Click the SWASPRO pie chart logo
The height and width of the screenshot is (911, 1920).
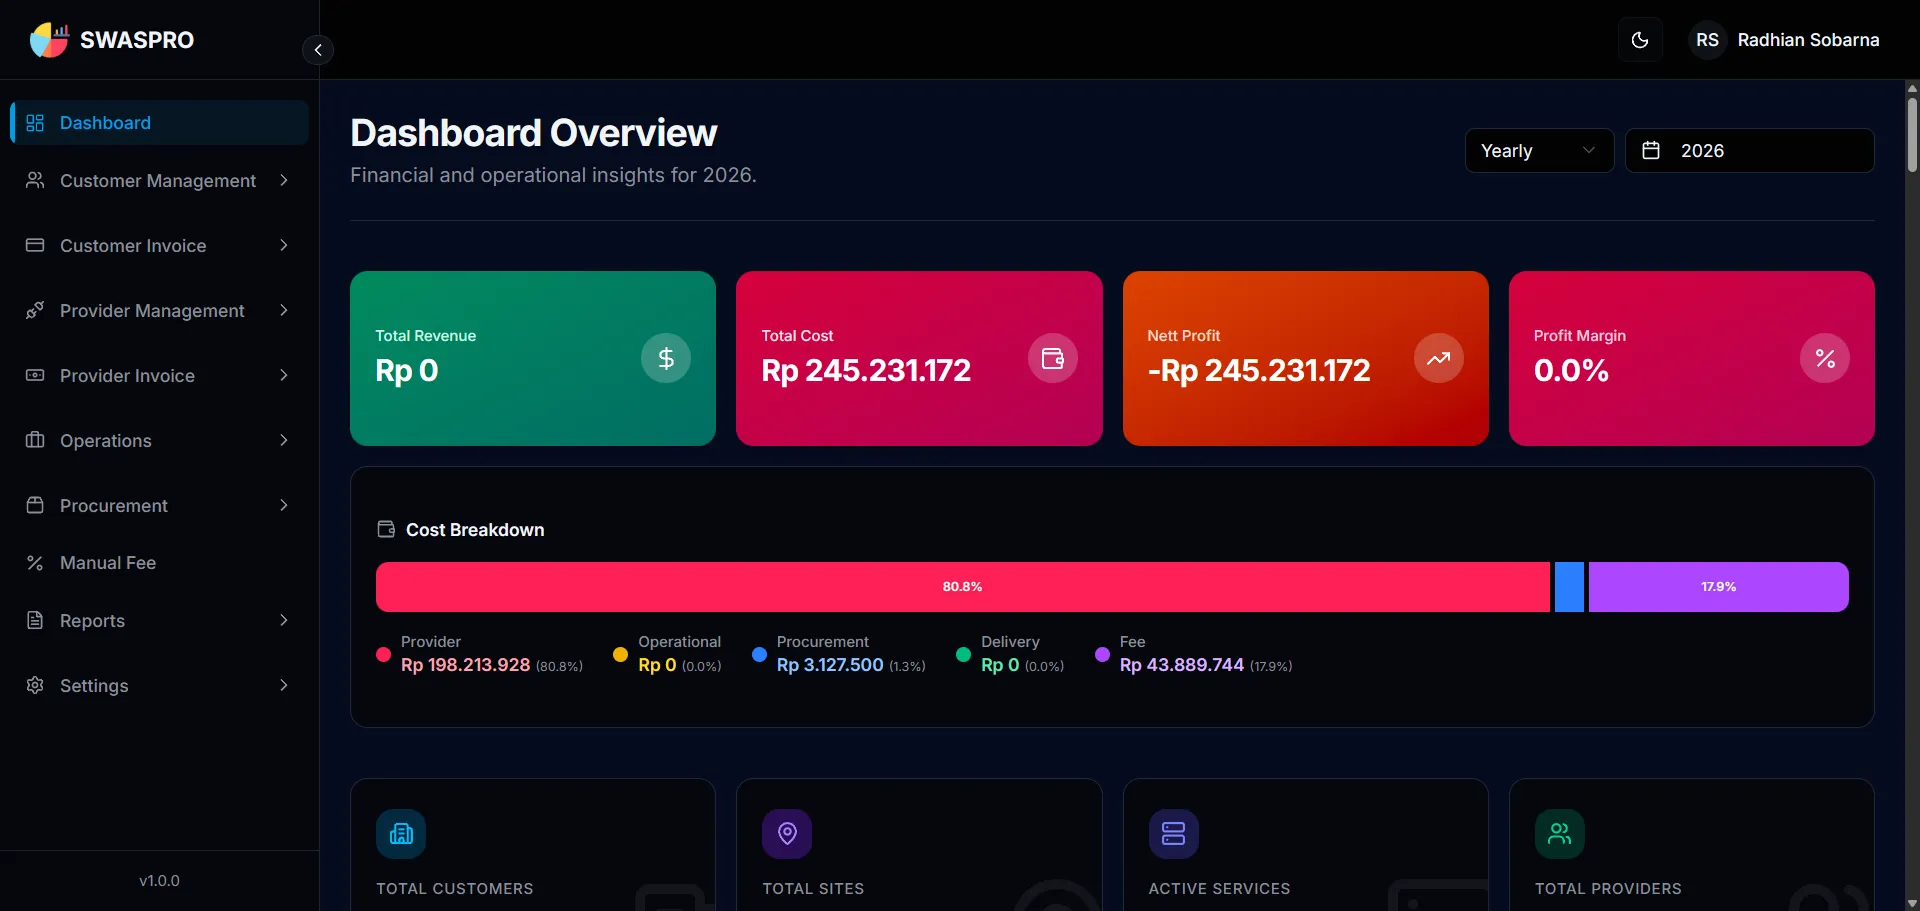click(x=49, y=40)
